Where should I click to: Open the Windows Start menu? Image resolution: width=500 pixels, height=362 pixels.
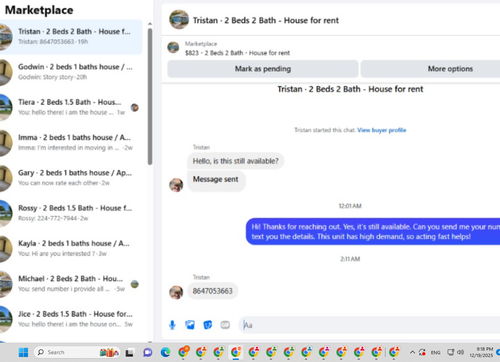[x=23, y=352]
